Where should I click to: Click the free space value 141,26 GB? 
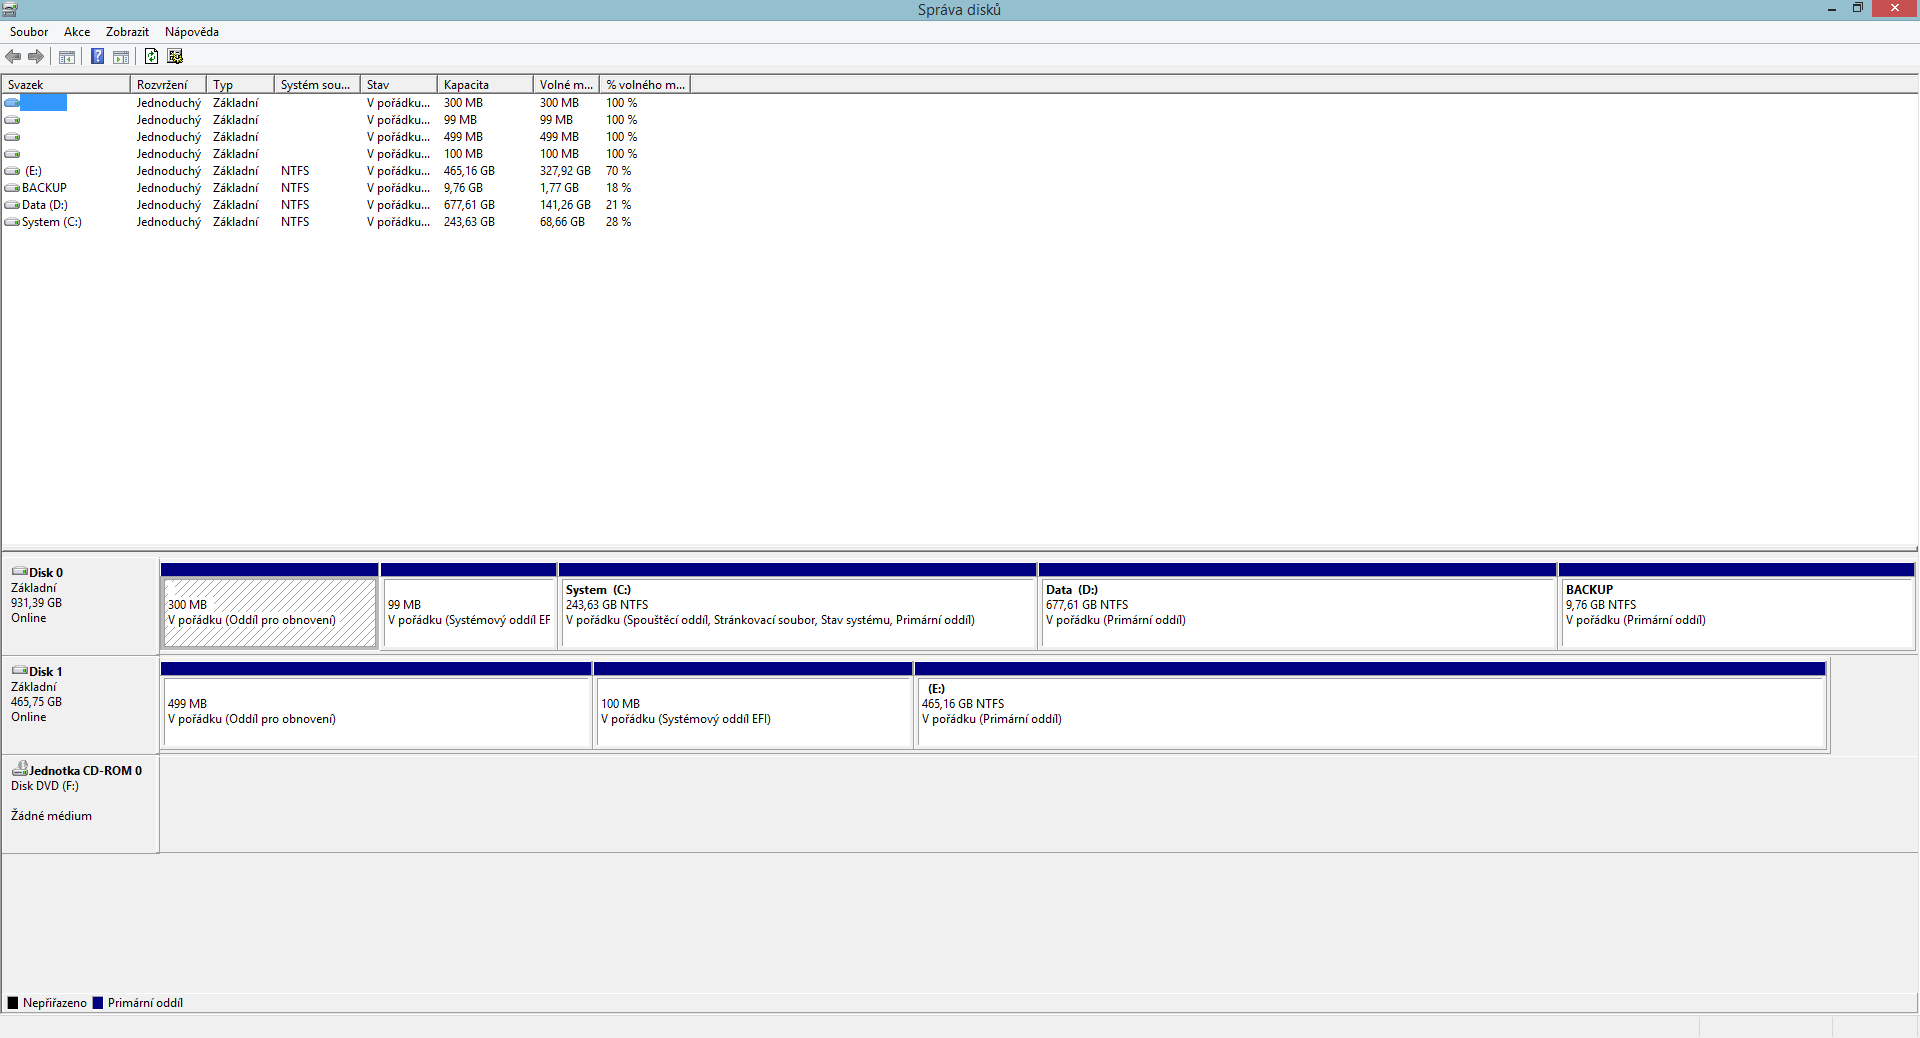click(x=565, y=205)
